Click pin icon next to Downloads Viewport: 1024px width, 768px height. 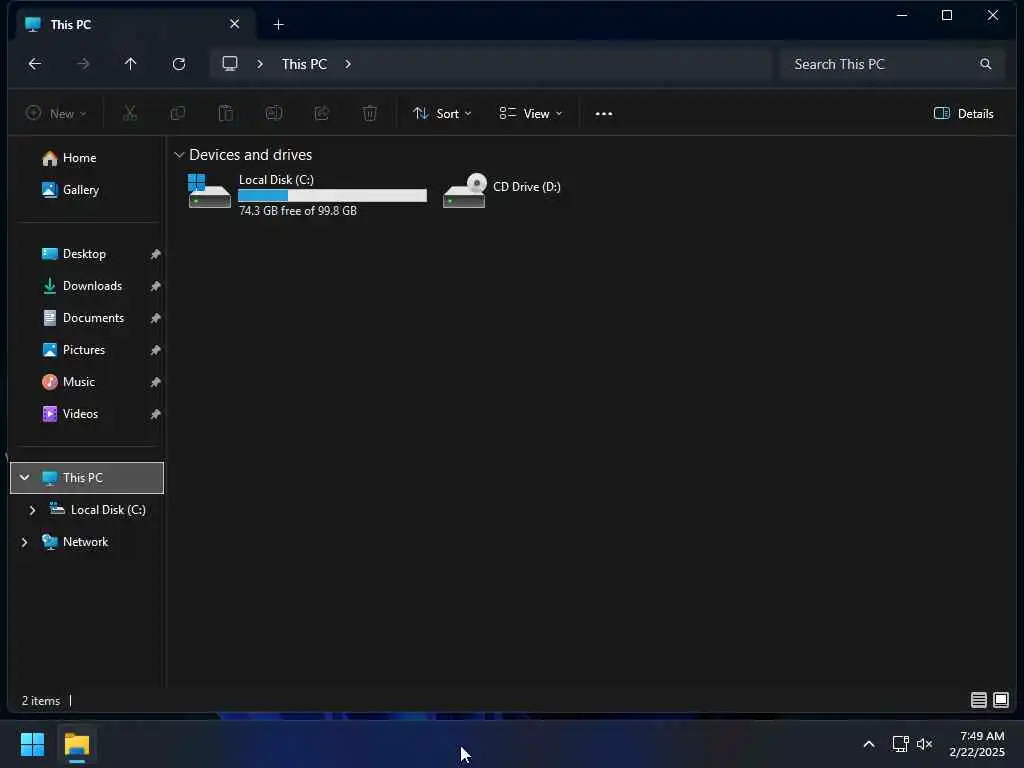tap(155, 286)
